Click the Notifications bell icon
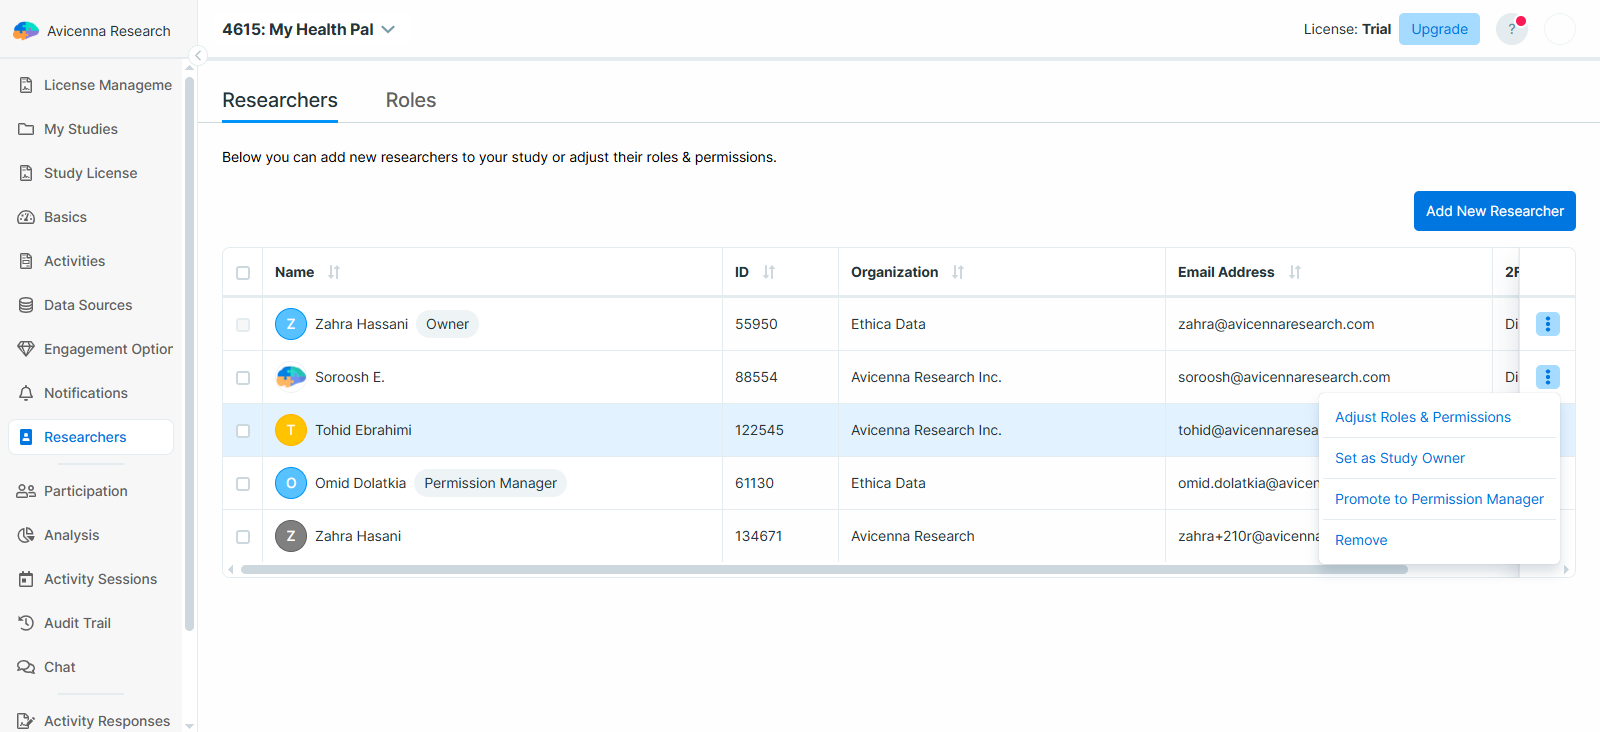The width and height of the screenshot is (1600, 732). point(26,393)
